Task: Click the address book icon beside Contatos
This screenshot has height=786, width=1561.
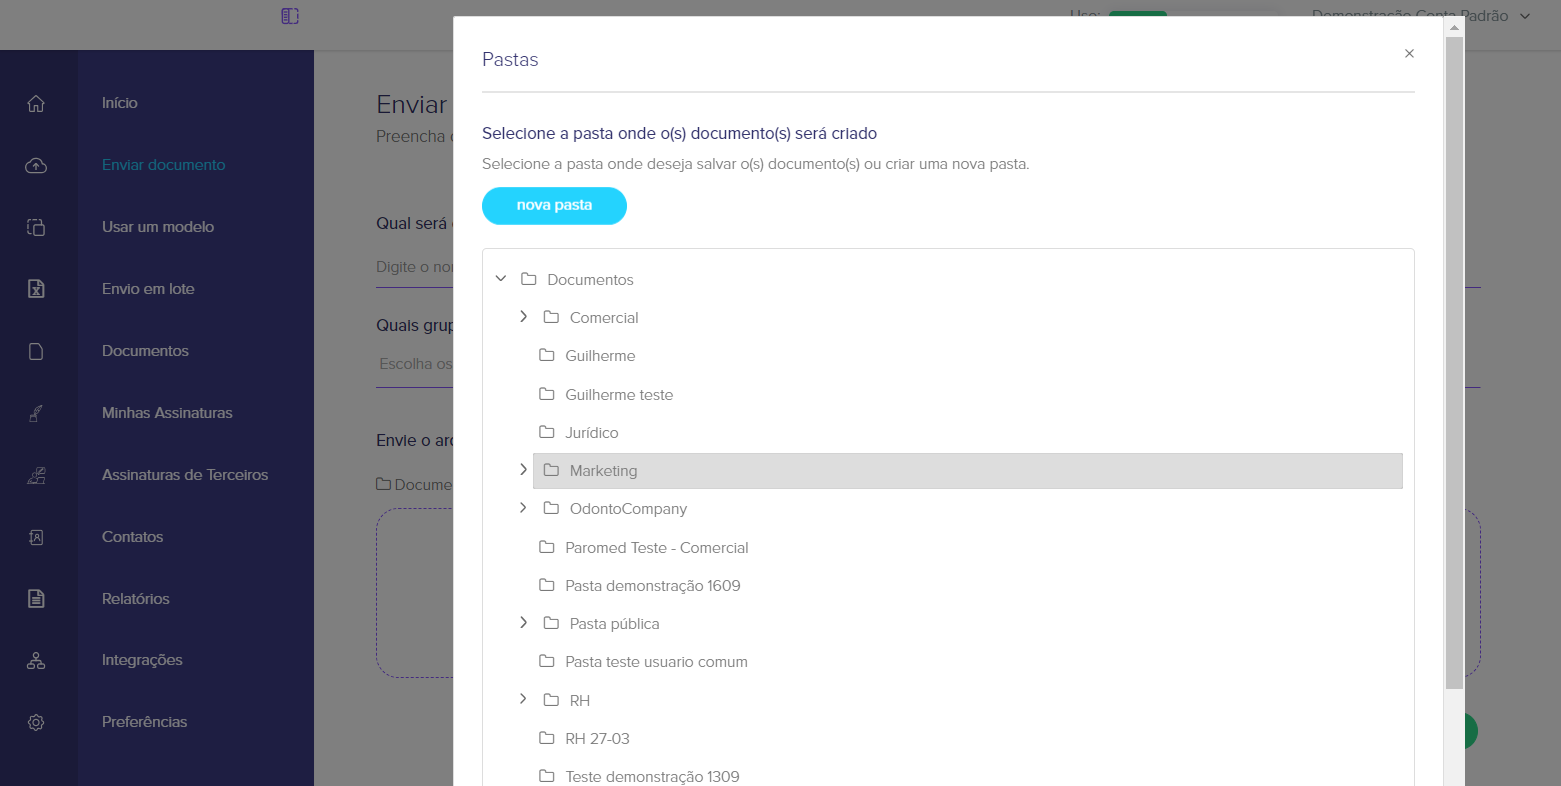Action: tap(36, 537)
